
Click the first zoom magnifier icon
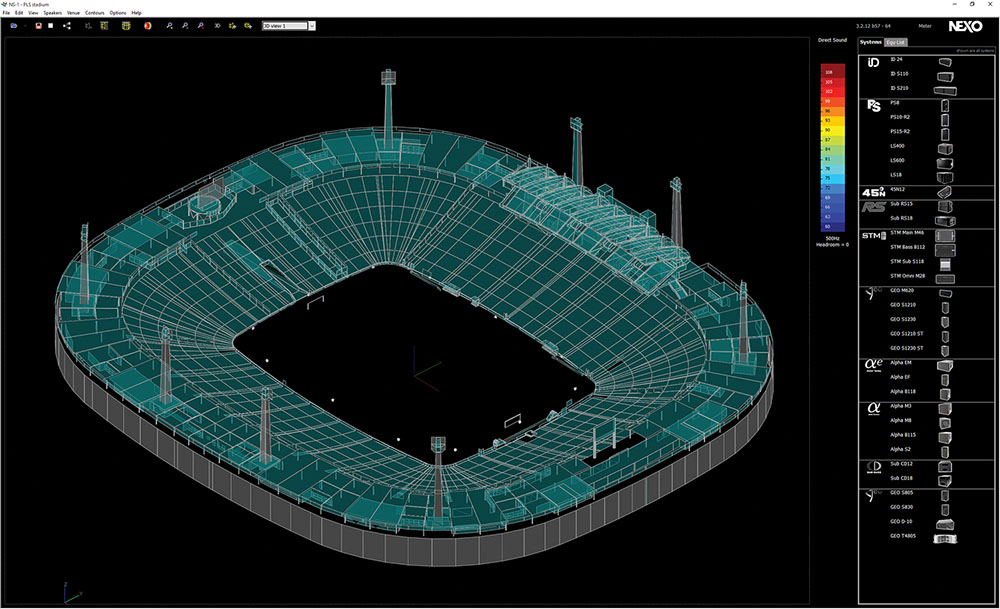[170, 26]
